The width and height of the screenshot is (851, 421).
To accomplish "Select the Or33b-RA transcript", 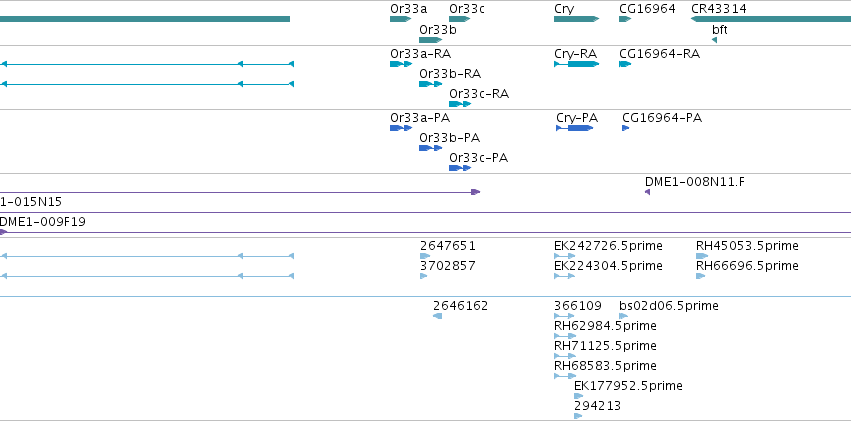I will coord(430,84).
